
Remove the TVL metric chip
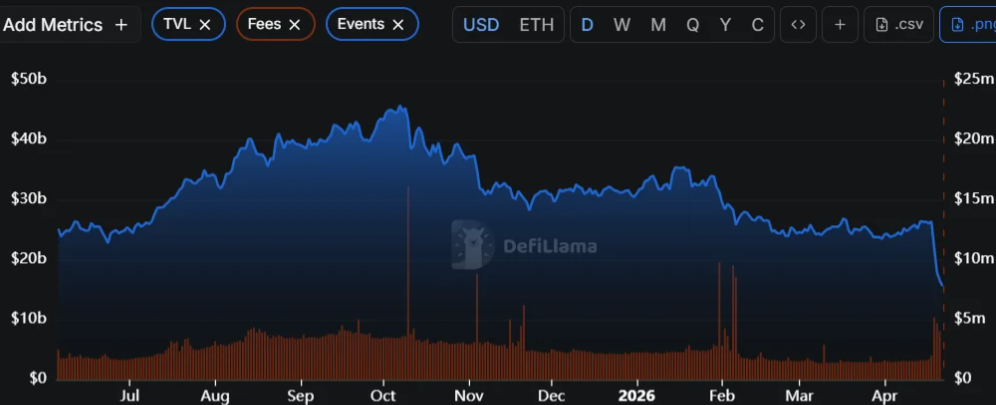tap(205, 25)
